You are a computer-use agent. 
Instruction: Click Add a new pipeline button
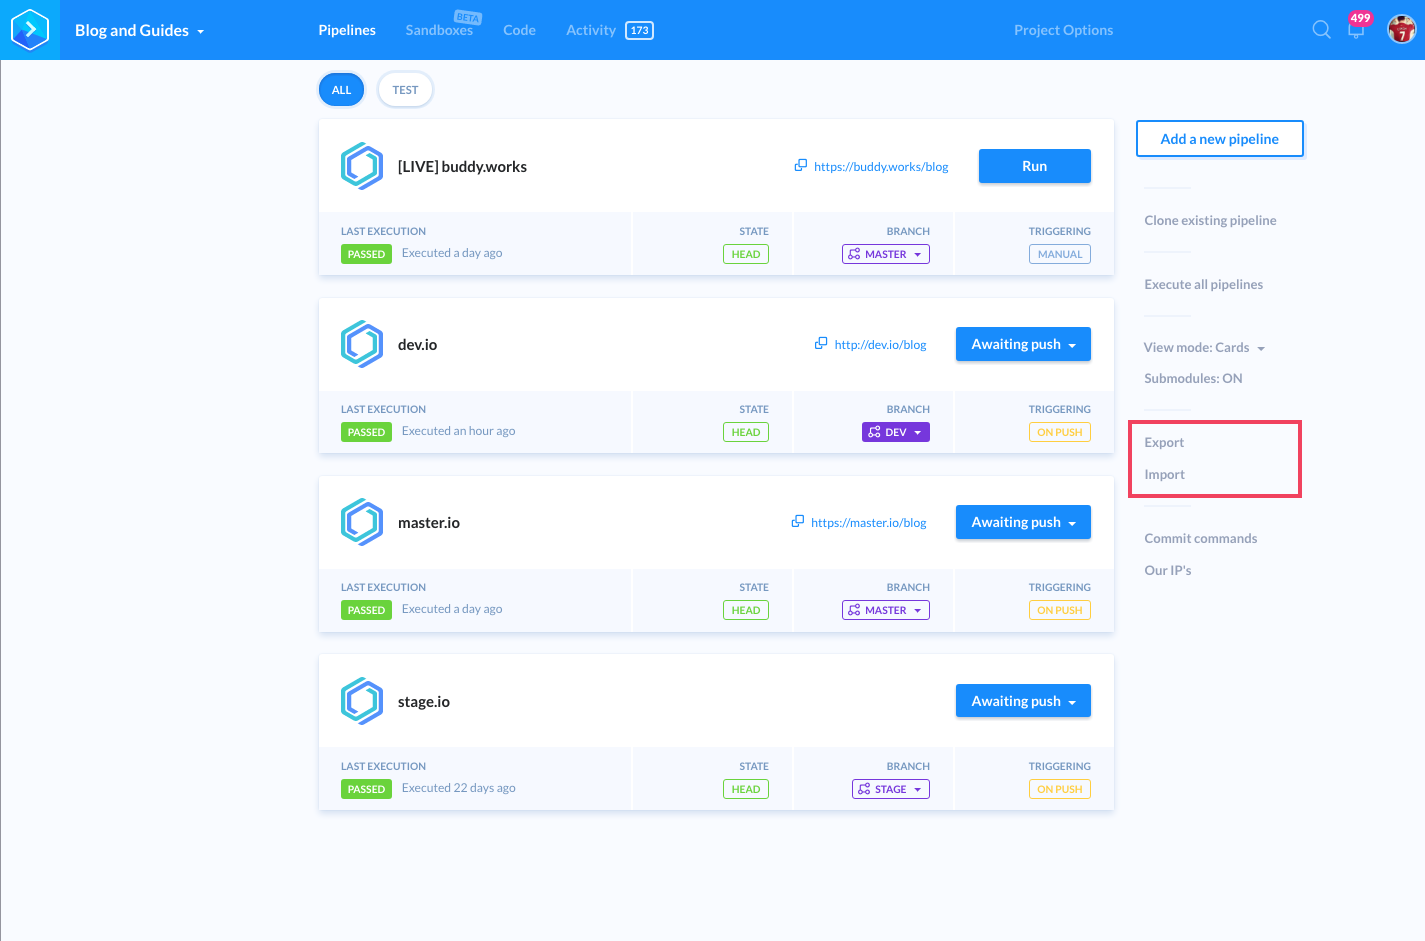click(1219, 139)
